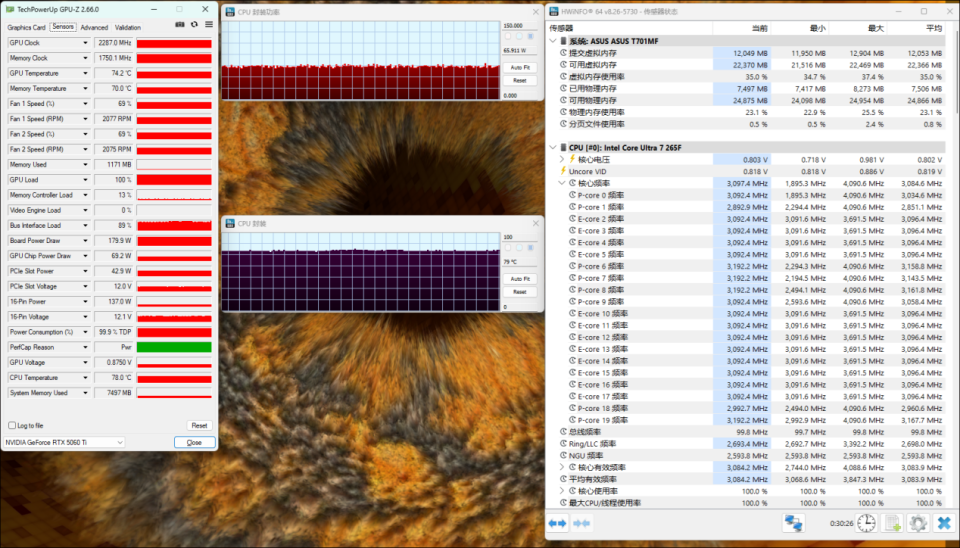Expand the 核心频率 tree row
The width and height of the screenshot is (960, 548).
562,183
